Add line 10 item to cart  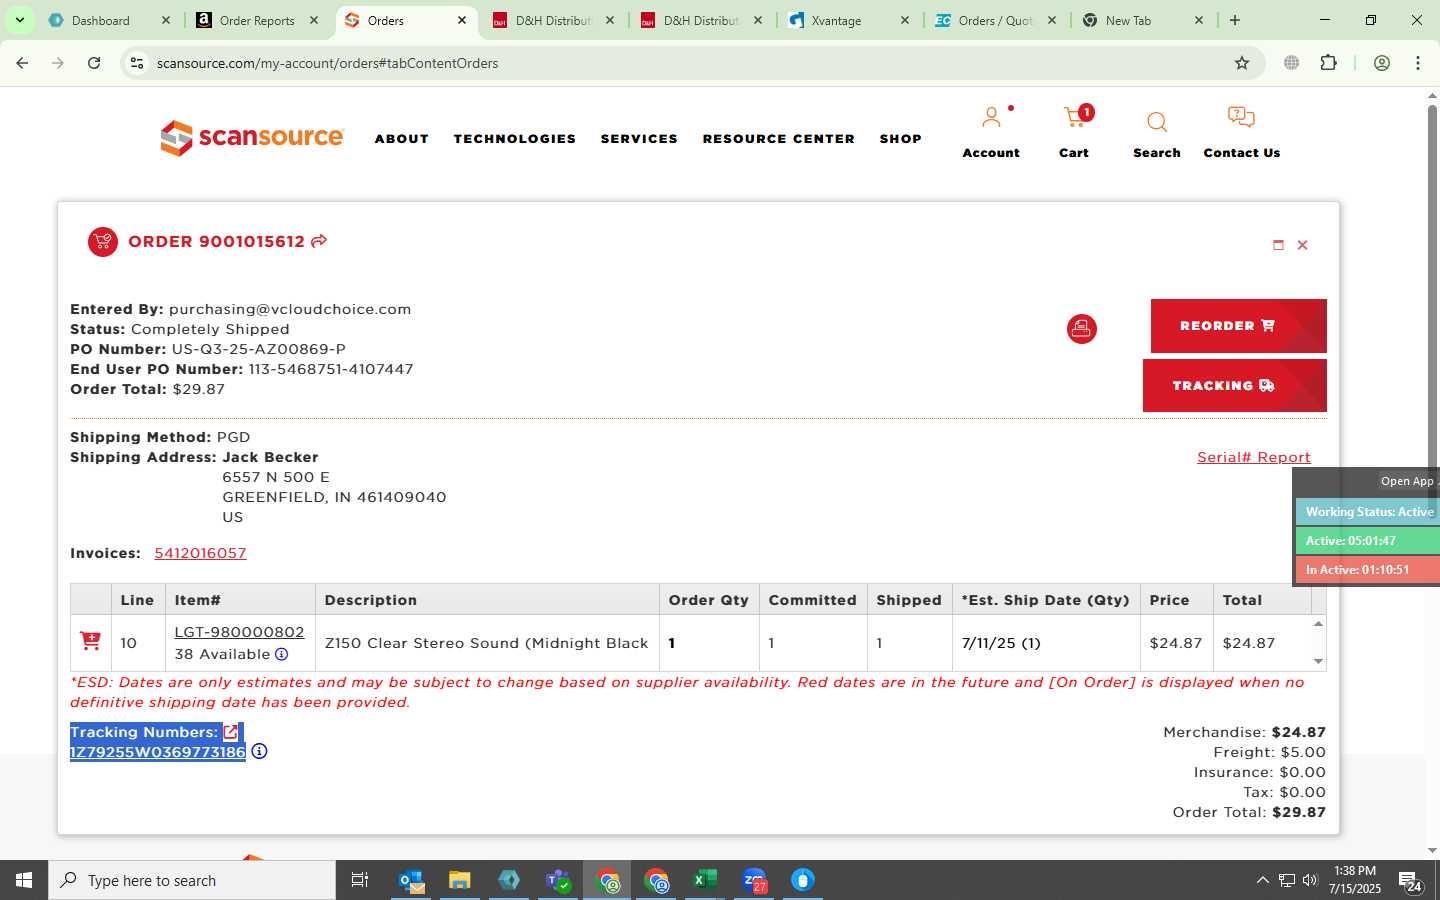(90, 641)
